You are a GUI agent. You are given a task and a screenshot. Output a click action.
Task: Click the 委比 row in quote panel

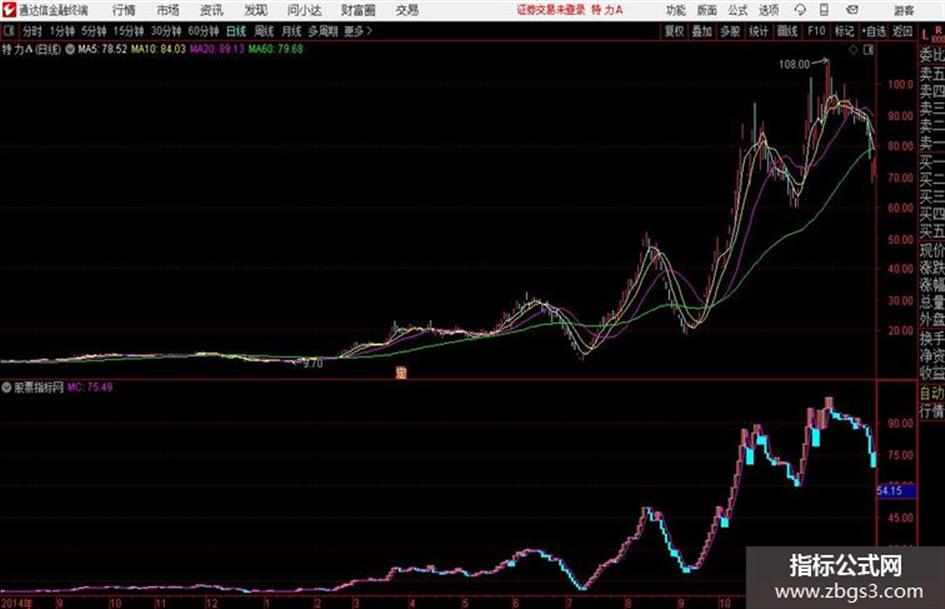(932, 56)
